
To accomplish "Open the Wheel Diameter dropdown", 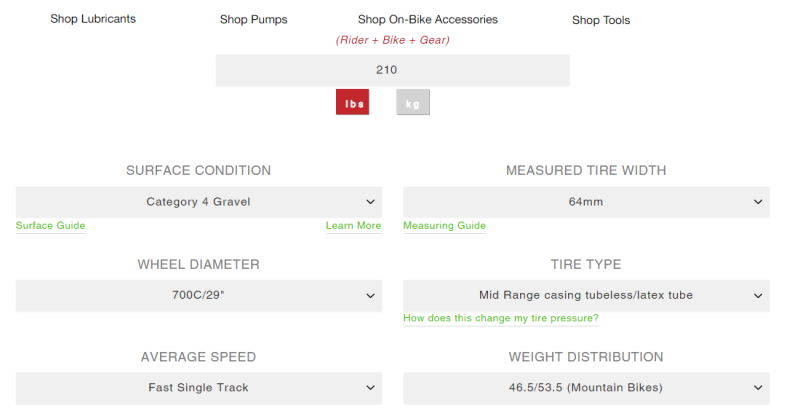I will pos(198,295).
